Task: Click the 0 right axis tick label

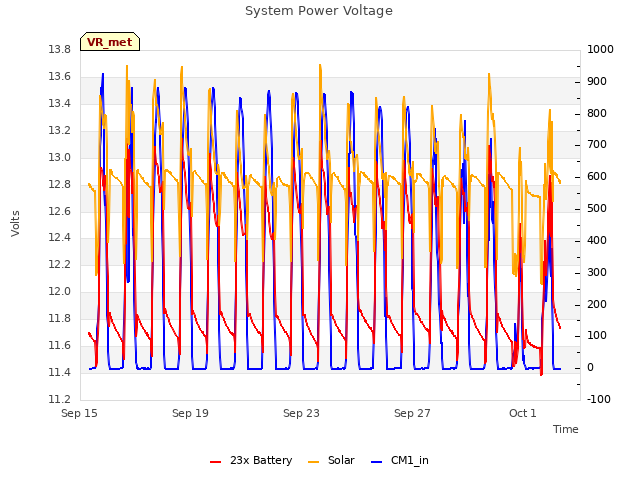Action: coord(590,368)
